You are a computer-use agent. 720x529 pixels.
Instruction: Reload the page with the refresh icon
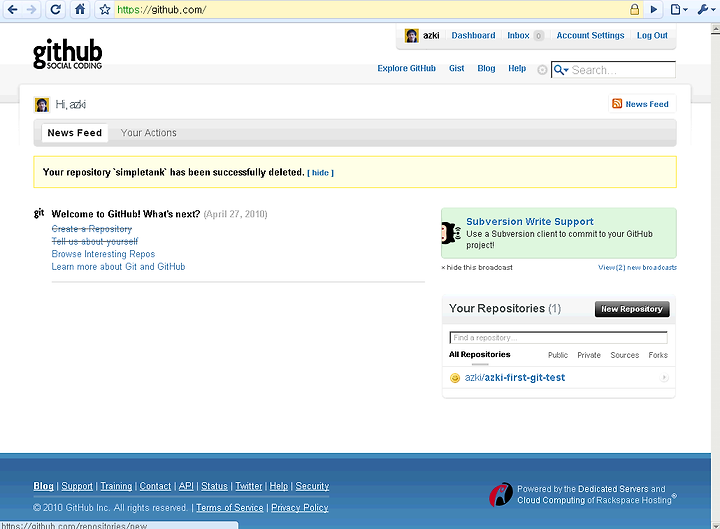tap(56, 10)
